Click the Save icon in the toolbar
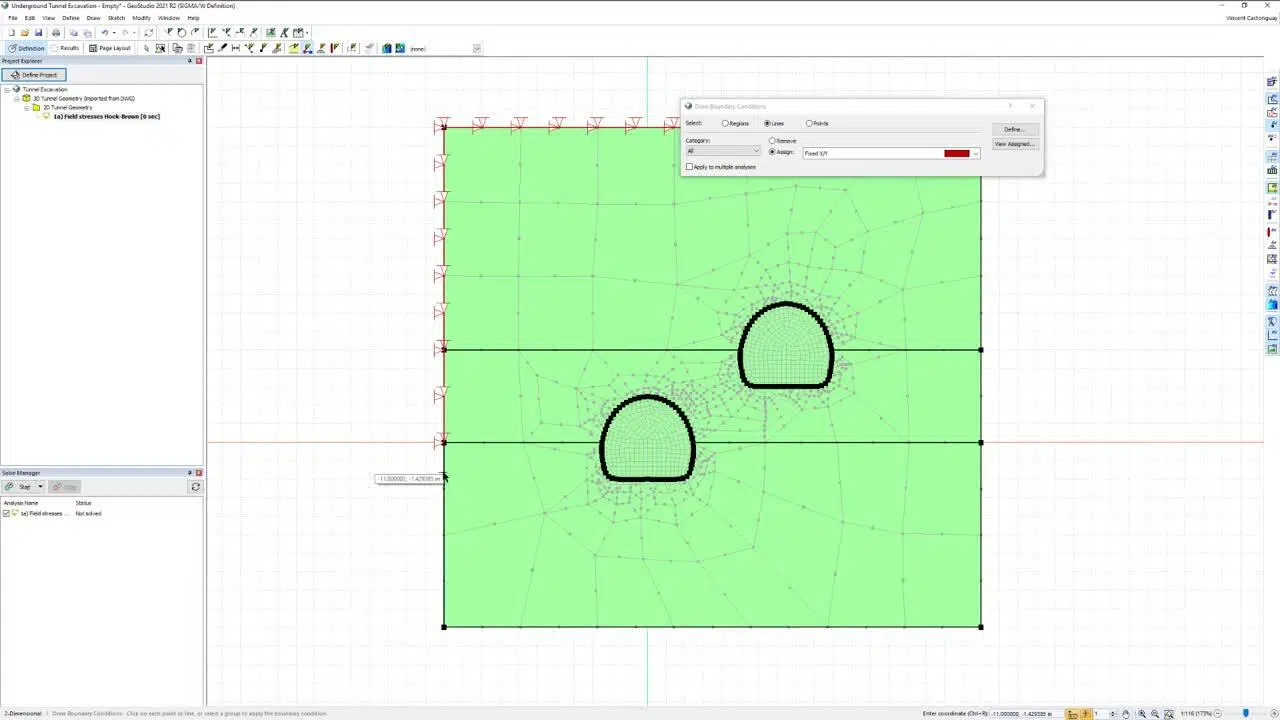The image size is (1280, 720). (x=39, y=32)
